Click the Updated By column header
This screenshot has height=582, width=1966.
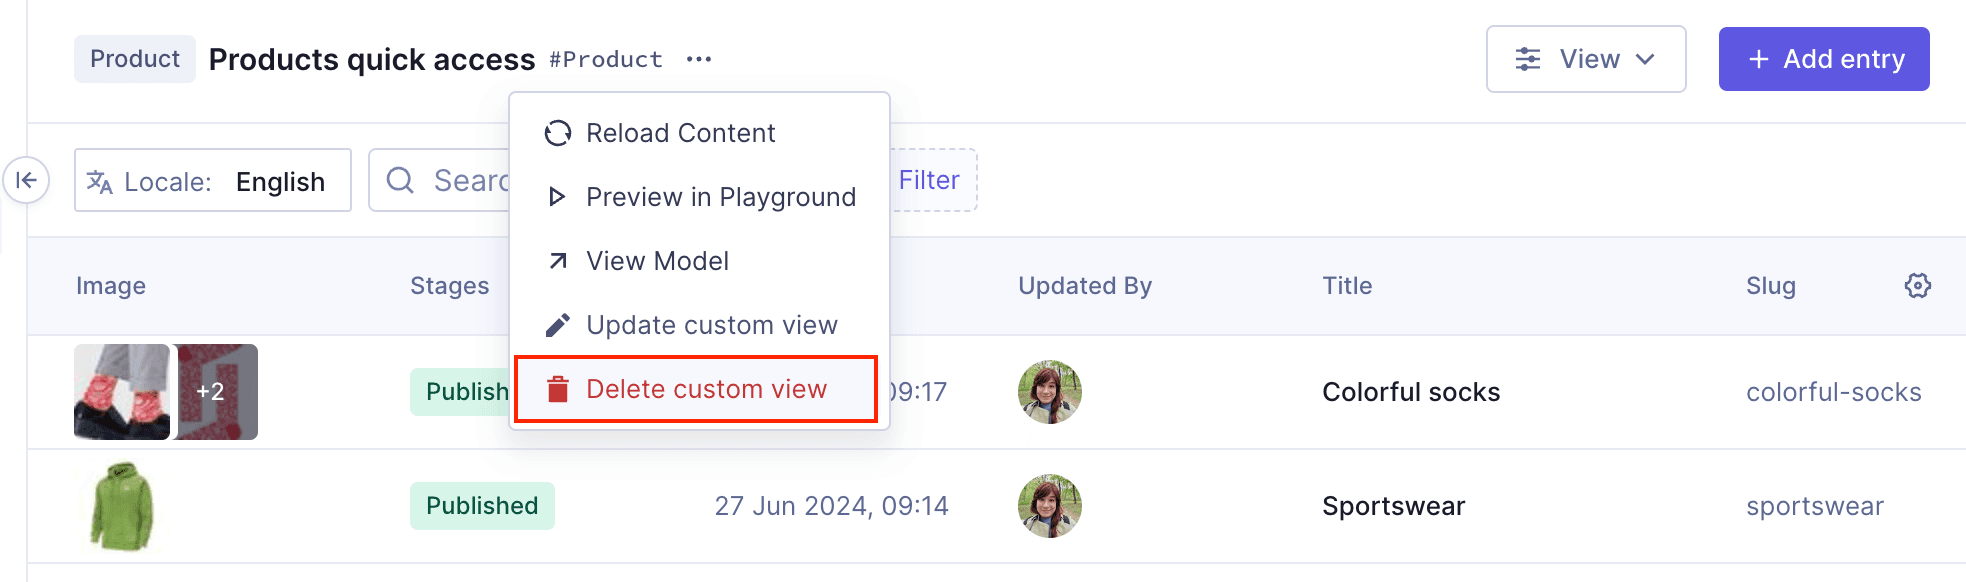[x=1085, y=286]
